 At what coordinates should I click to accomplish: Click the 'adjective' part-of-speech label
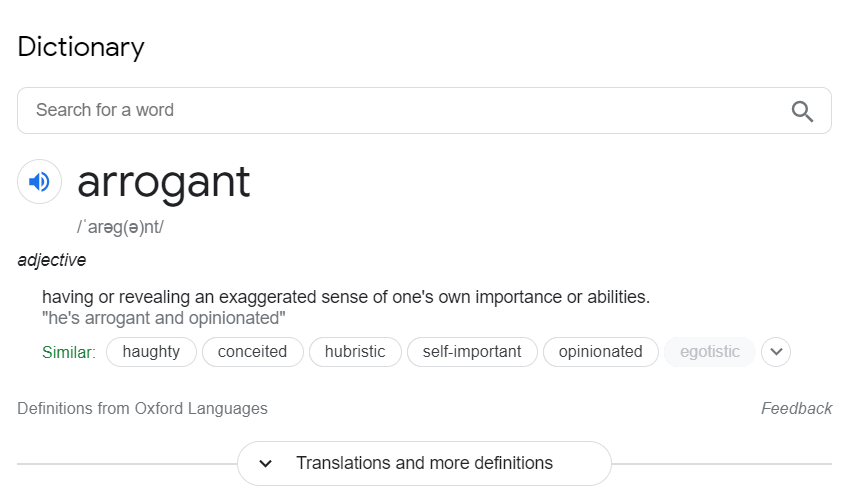[52, 260]
